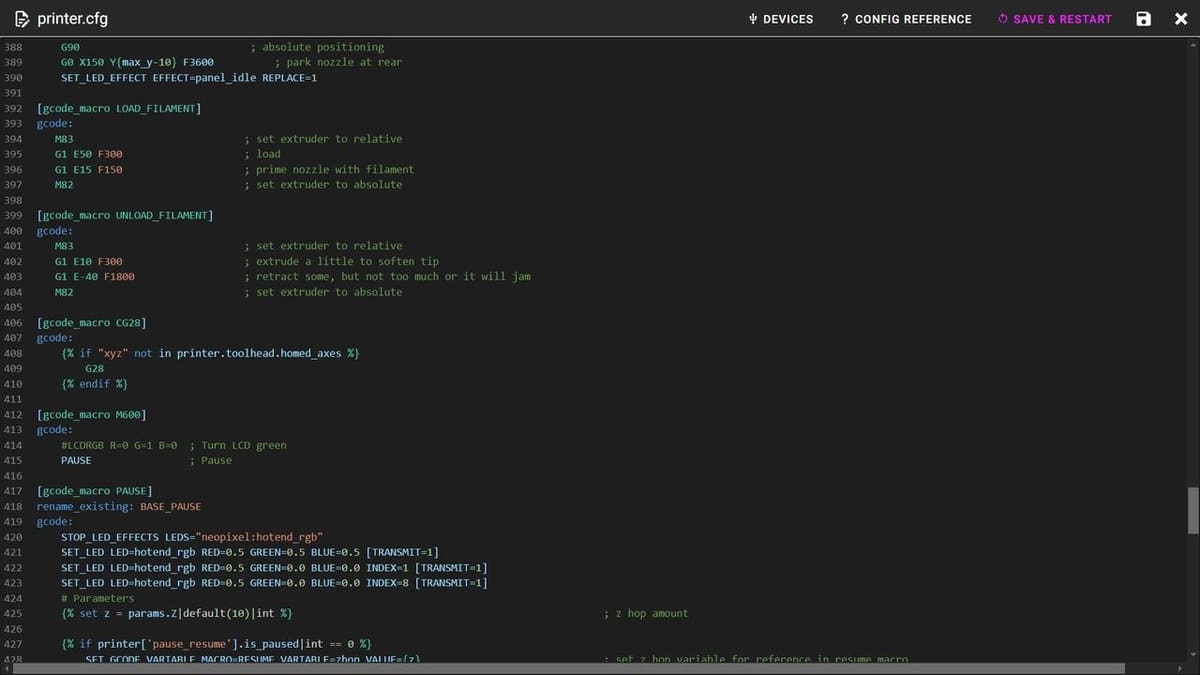
Task: Click the G28 command on line 409
Action: click(95, 368)
